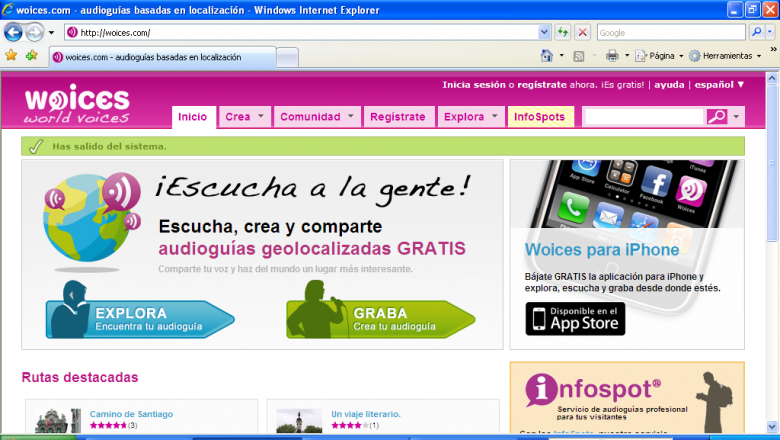Open the Comunidad navigation menu
This screenshot has height=440, width=780.
pos(317,117)
